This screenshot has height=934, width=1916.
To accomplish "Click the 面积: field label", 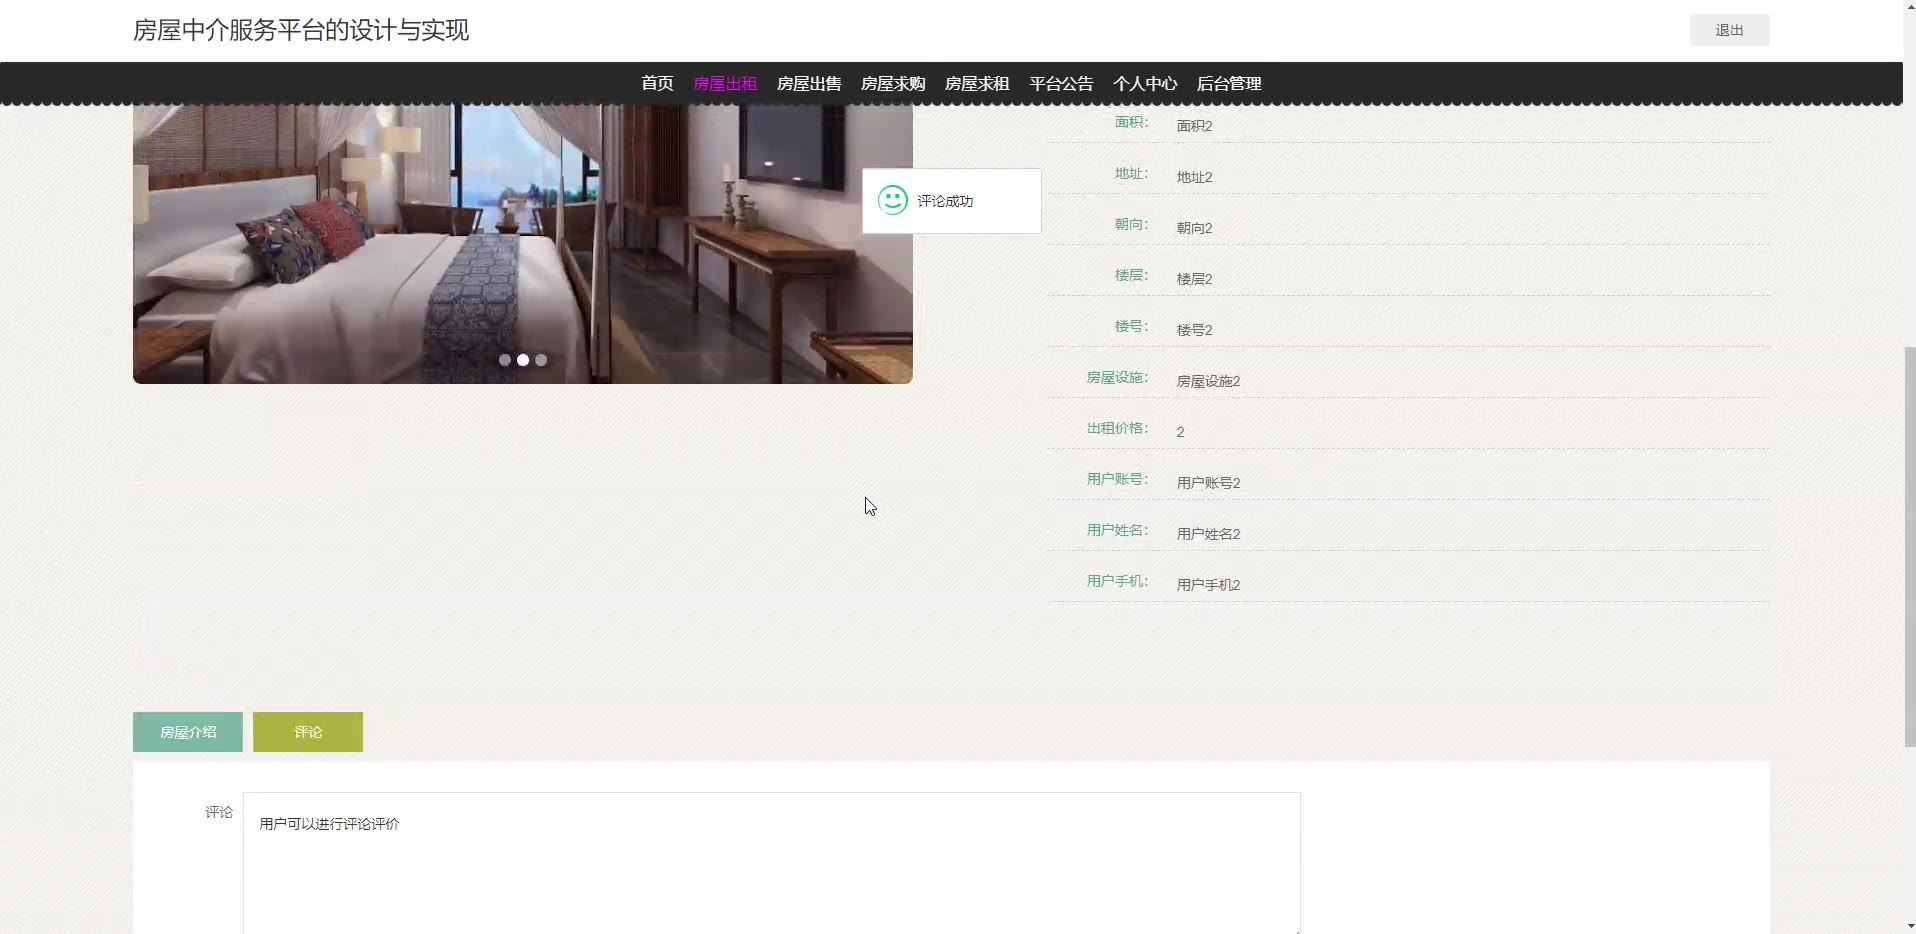I will pyautogui.click(x=1131, y=122).
